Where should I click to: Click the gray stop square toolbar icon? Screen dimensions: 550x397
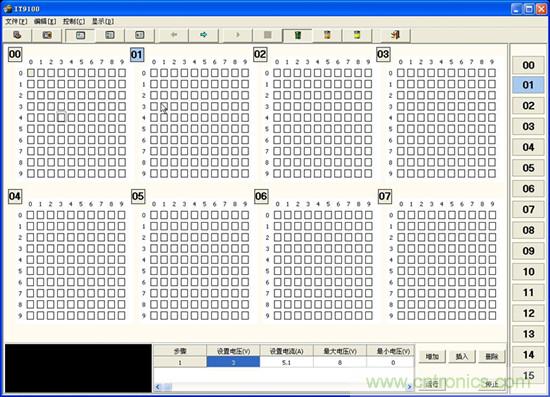click(268, 35)
